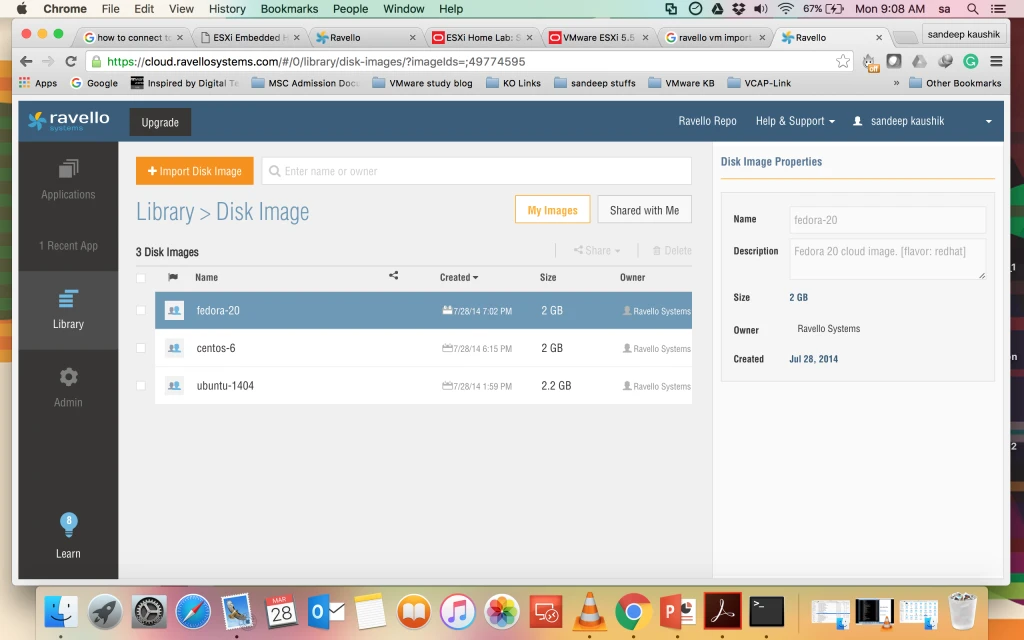Click the name or owner search field
The image size is (1024, 640).
(x=477, y=171)
